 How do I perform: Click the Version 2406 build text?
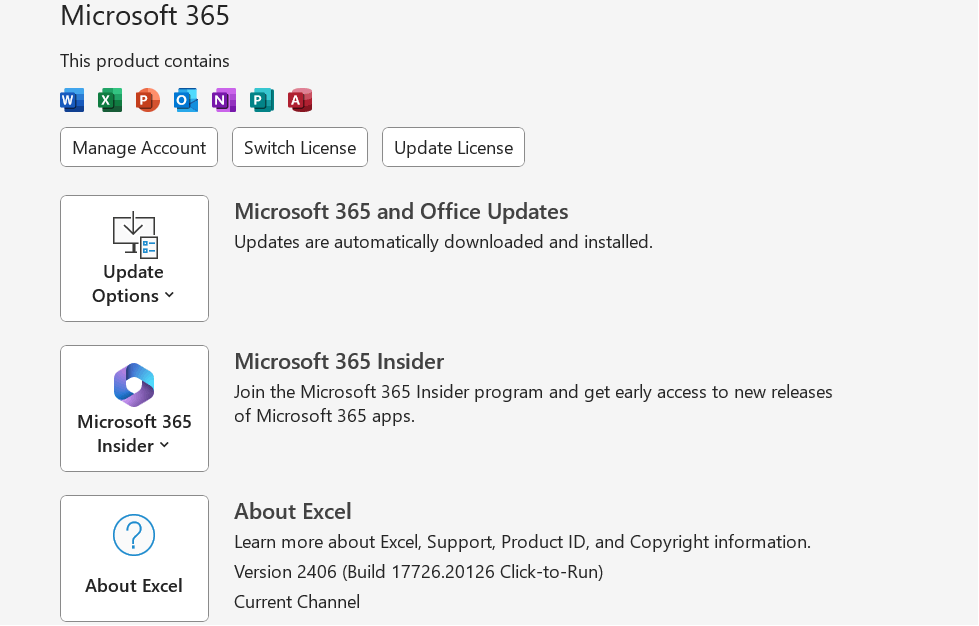click(418, 572)
